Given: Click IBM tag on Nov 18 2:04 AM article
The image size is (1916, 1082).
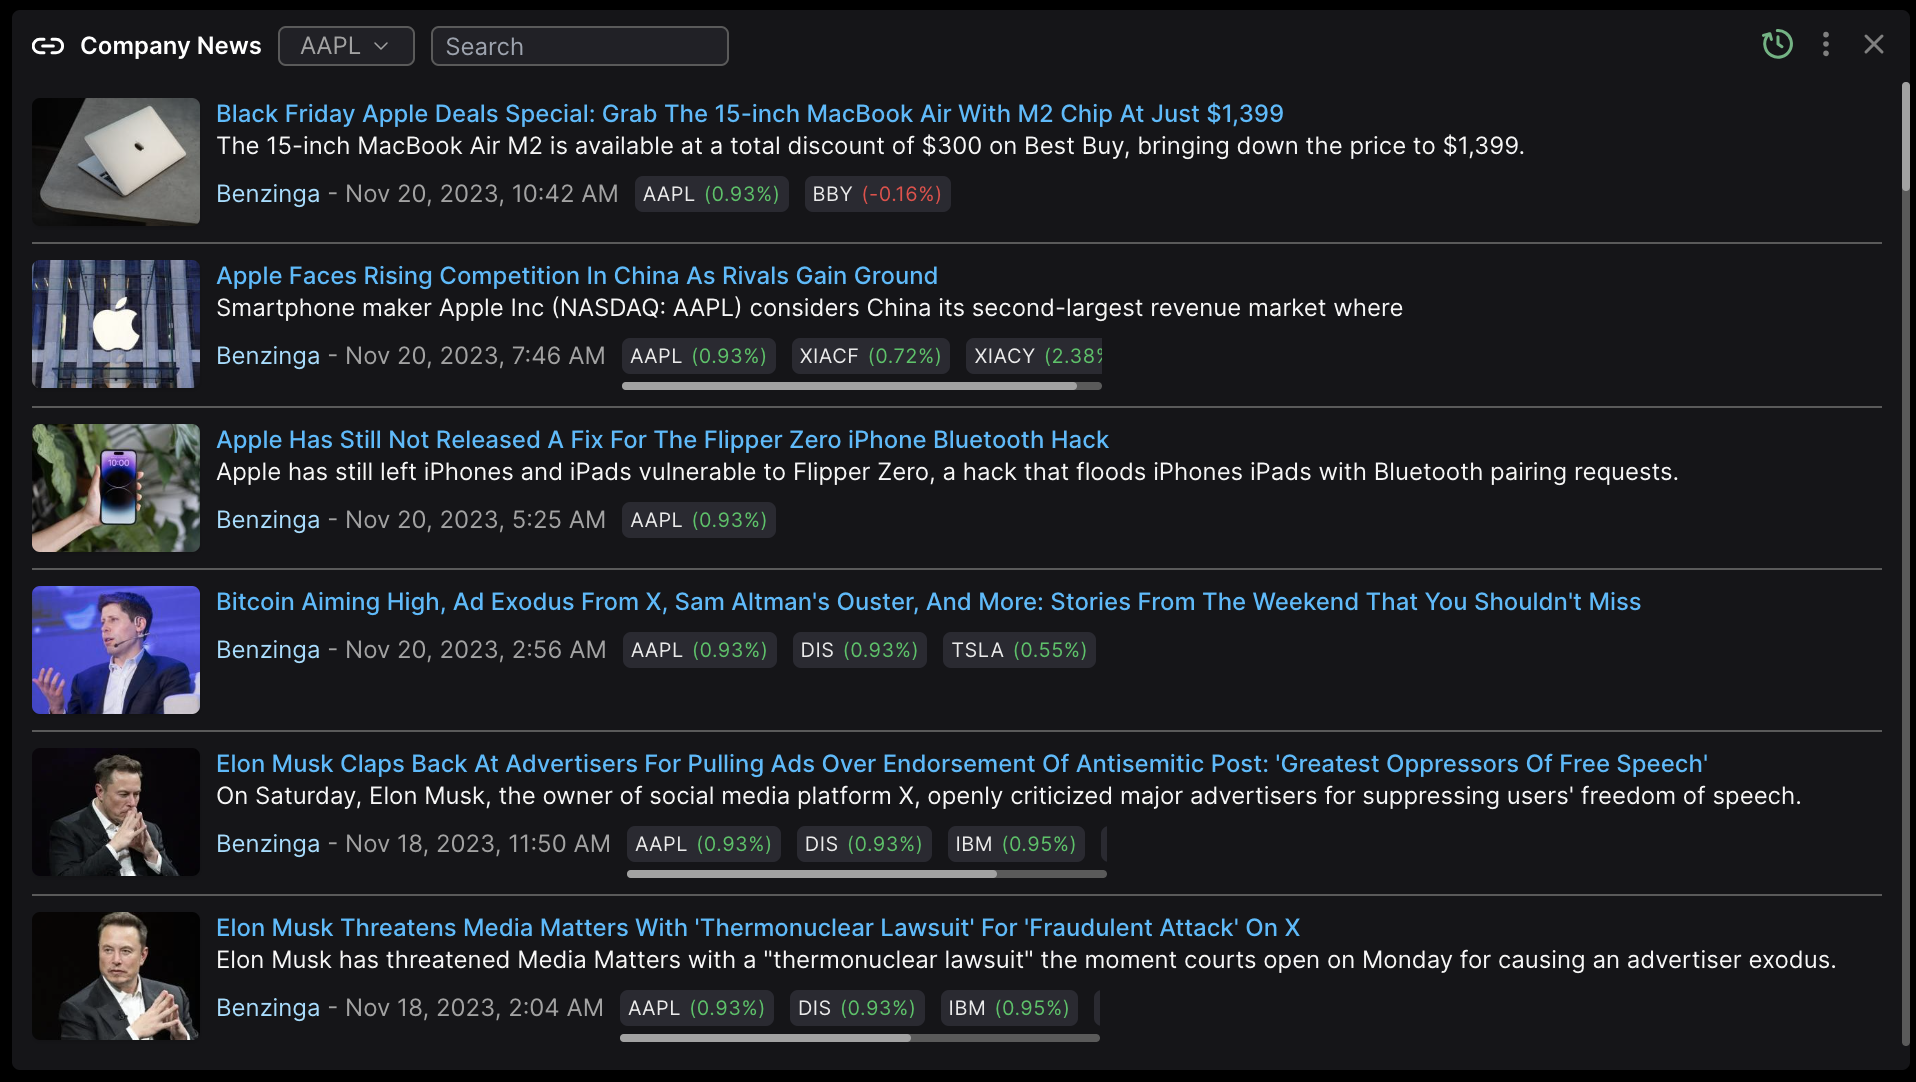Looking at the screenshot, I should click(x=1009, y=1008).
